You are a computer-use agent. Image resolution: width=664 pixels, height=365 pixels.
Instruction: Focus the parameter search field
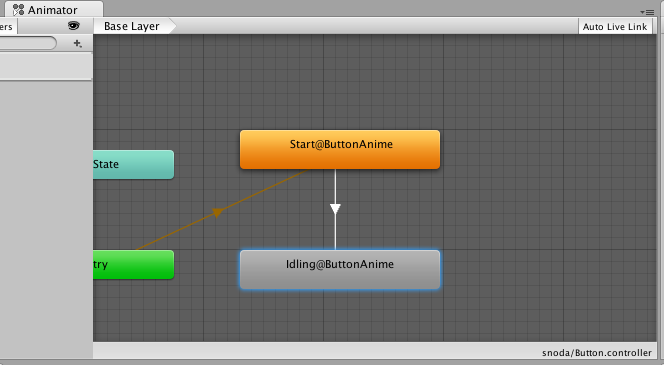[x=28, y=43]
